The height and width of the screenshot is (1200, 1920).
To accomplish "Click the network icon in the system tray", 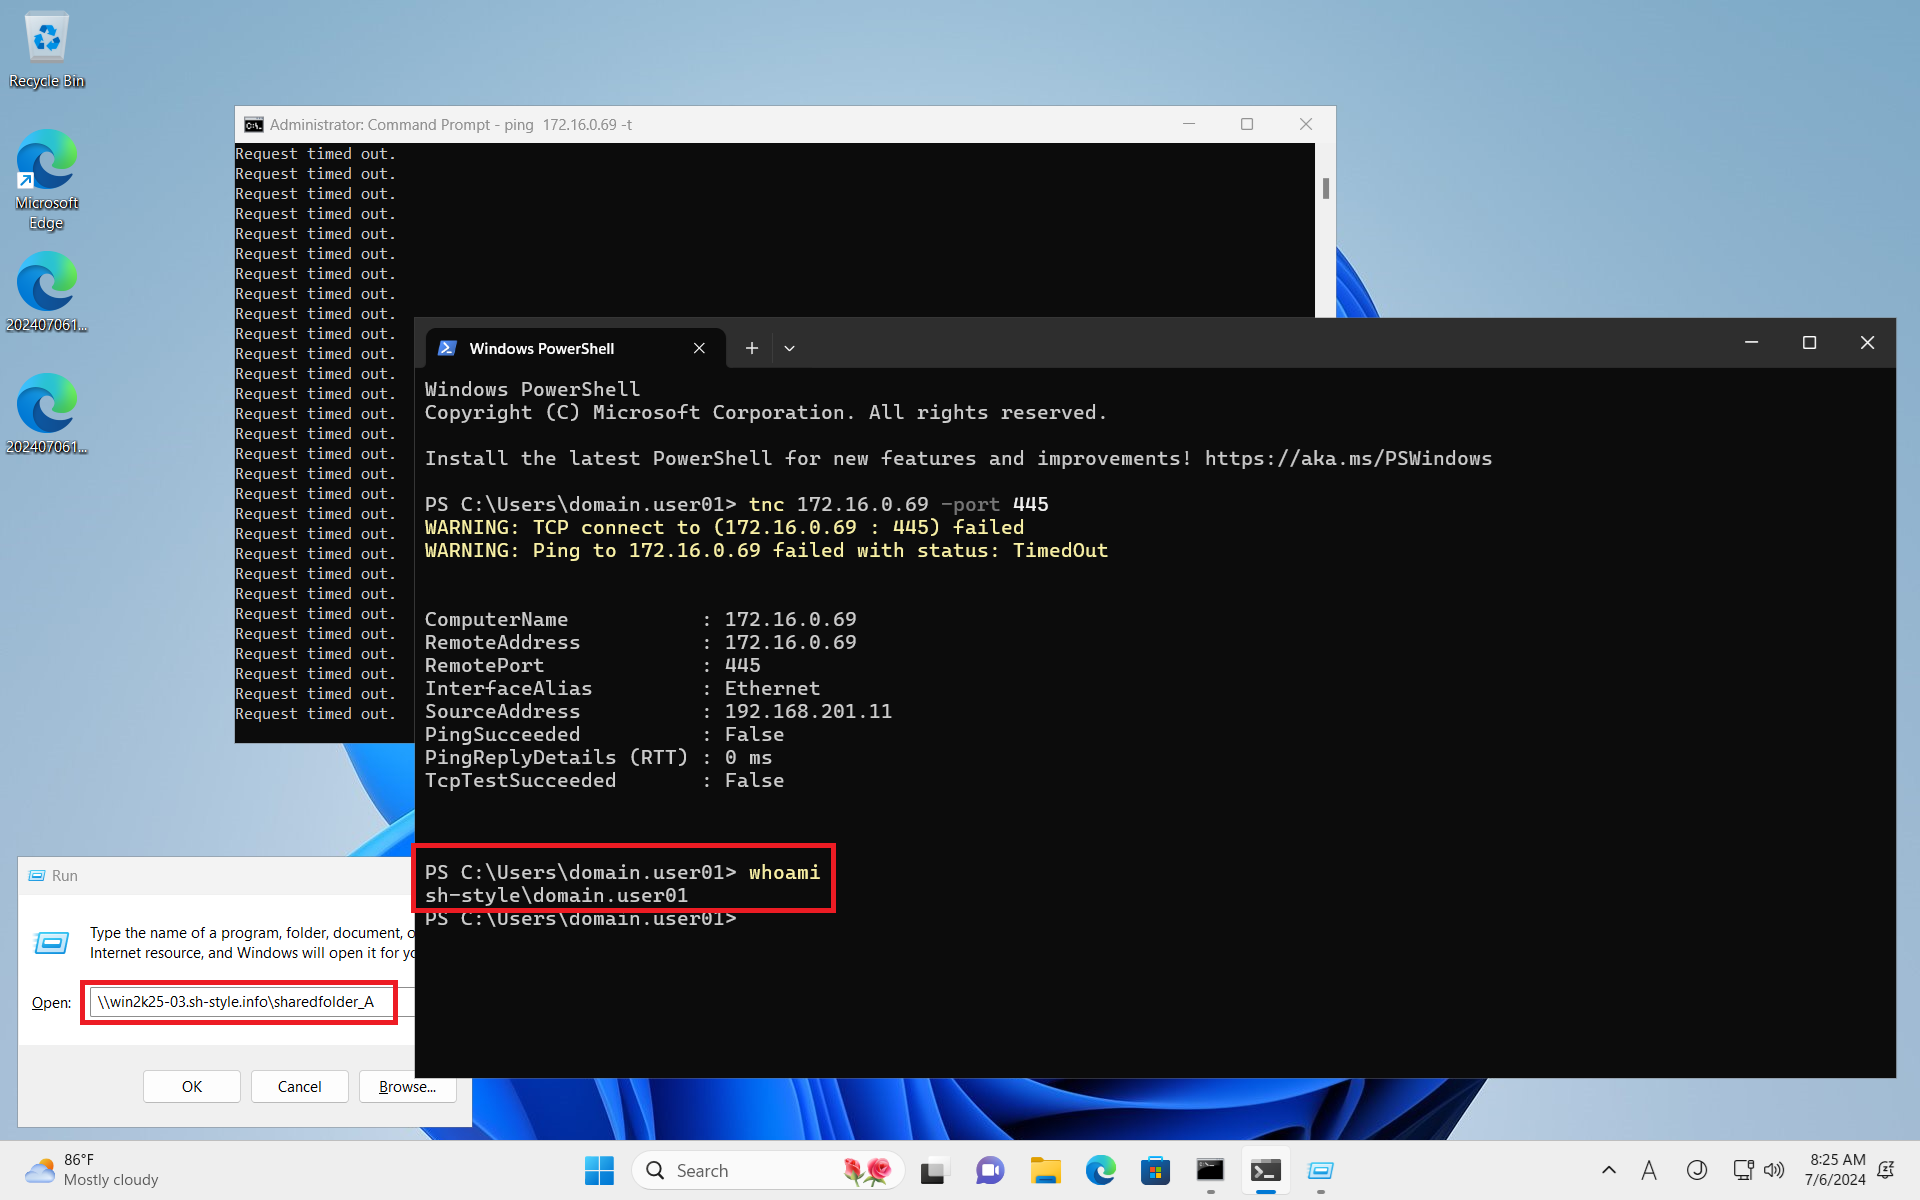I will pyautogui.click(x=1742, y=1170).
